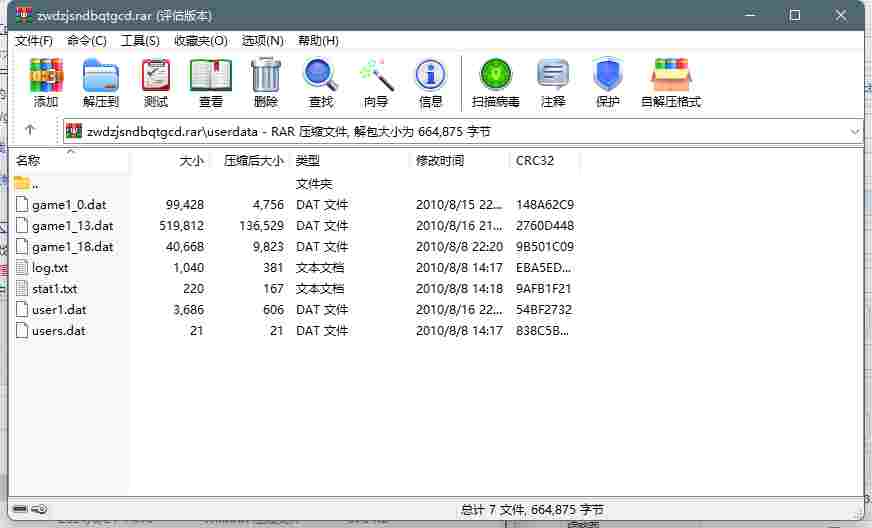Image resolution: width=872 pixels, height=528 pixels.
Task: Open the 收藏夹(O) menu
Action: [201, 41]
